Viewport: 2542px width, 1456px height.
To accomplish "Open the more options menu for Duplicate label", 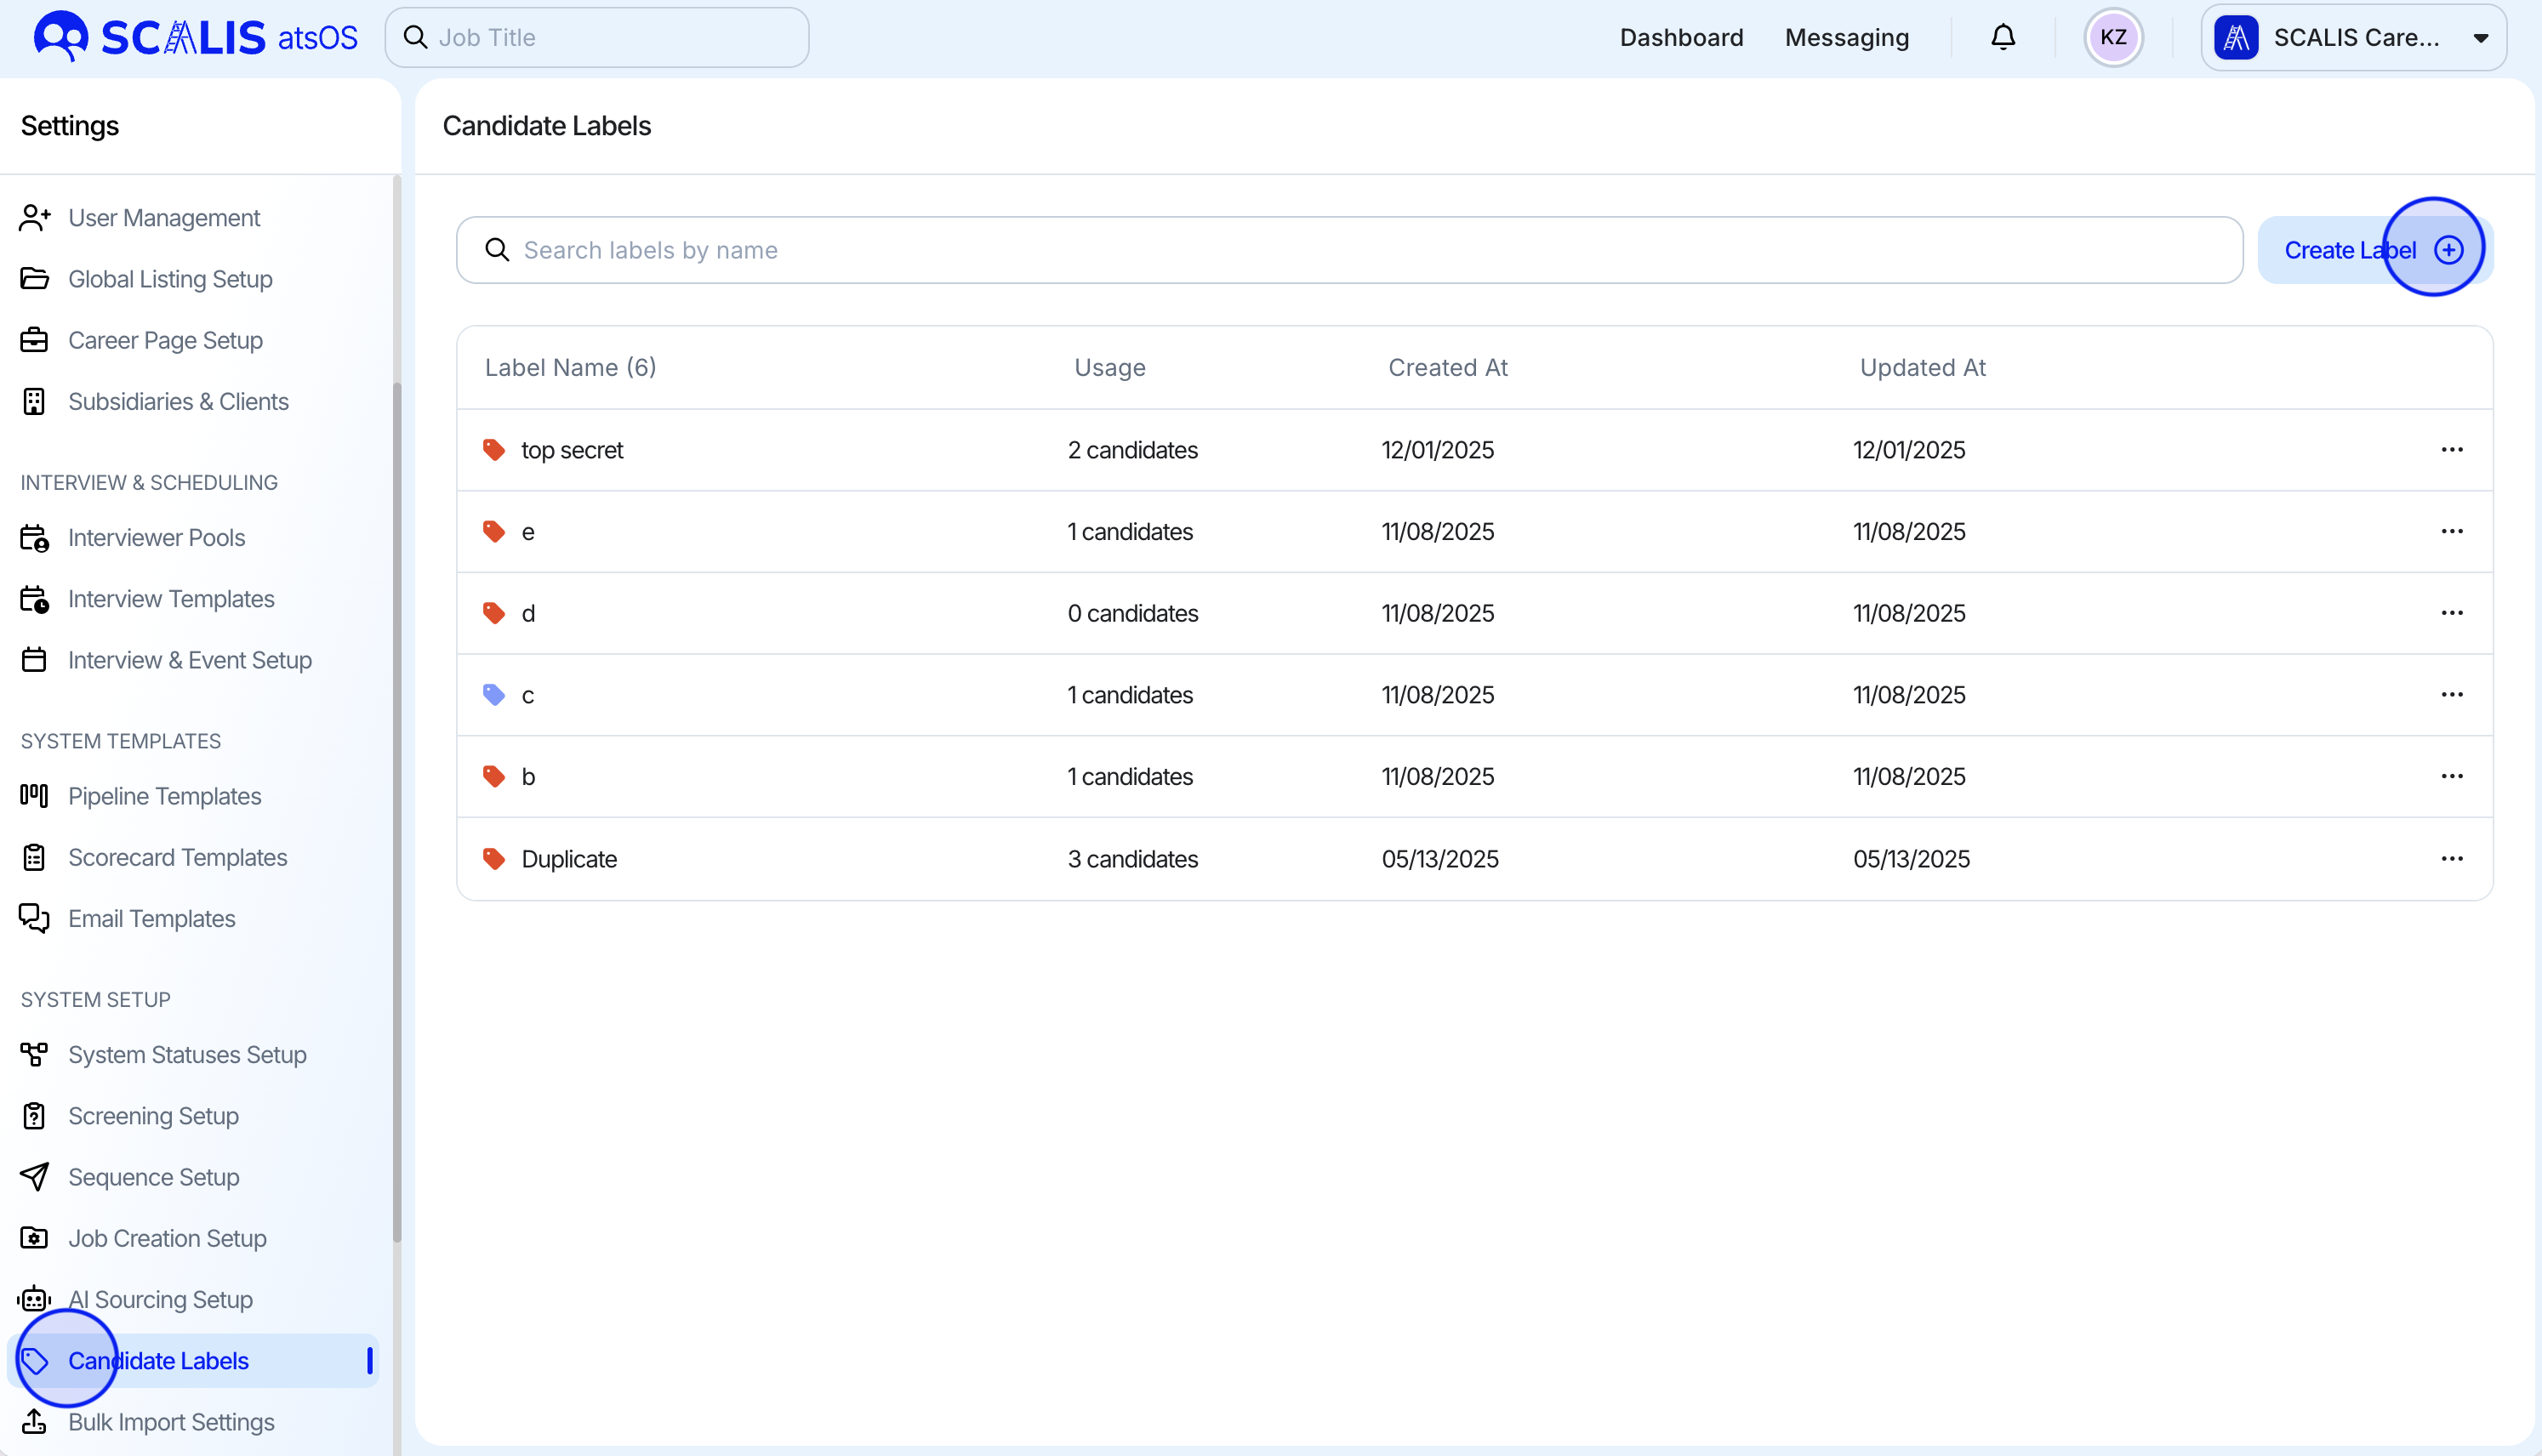I will point(2451,859).
